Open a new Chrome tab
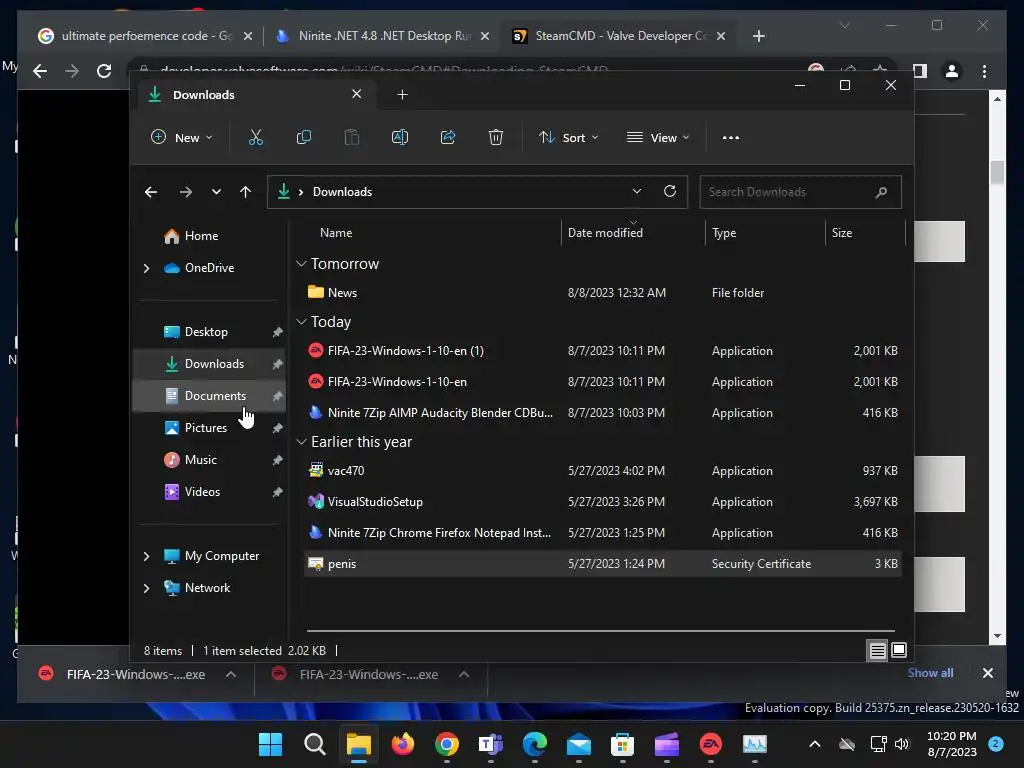 coord(758,36)
